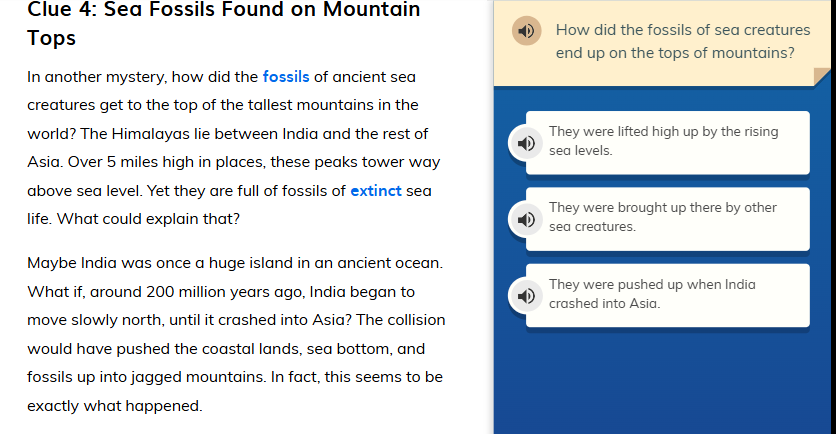
Task: Click the folded corner of the question card
Action: point(822,76)
